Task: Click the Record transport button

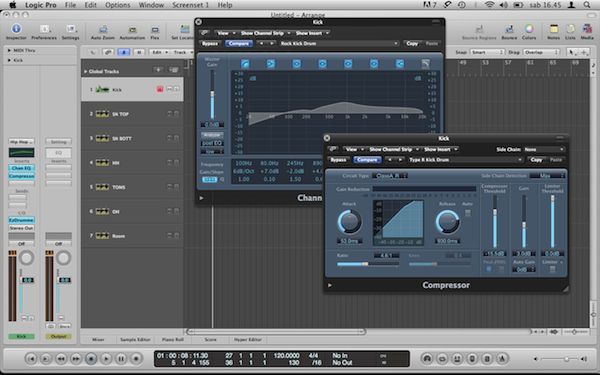Action: point(136,359)
